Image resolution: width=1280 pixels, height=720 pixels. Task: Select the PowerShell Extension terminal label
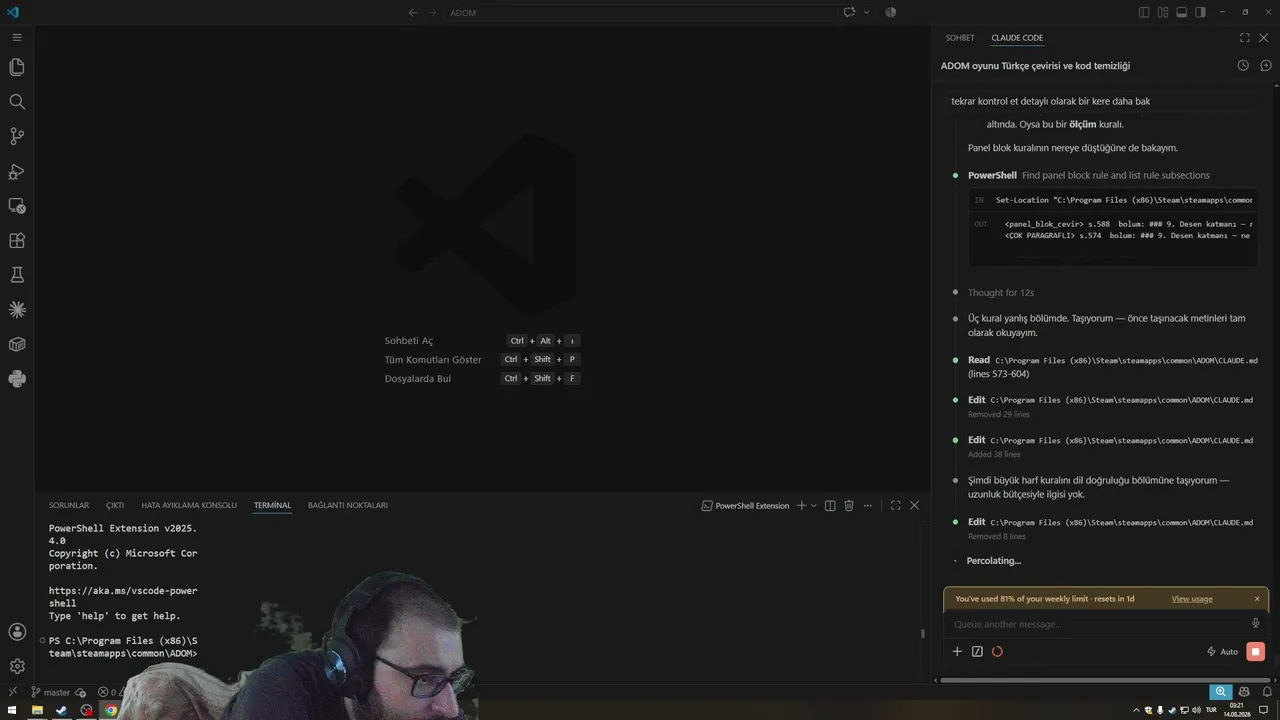pyautogui.click(x=746, y=506)
